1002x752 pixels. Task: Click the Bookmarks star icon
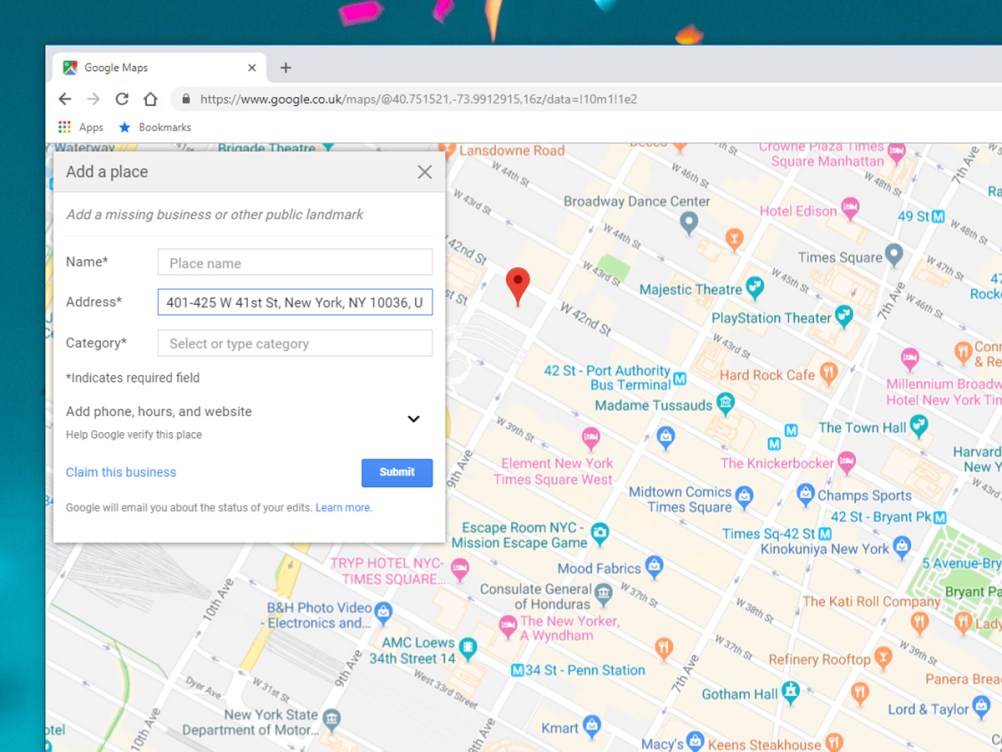point(124,127)
